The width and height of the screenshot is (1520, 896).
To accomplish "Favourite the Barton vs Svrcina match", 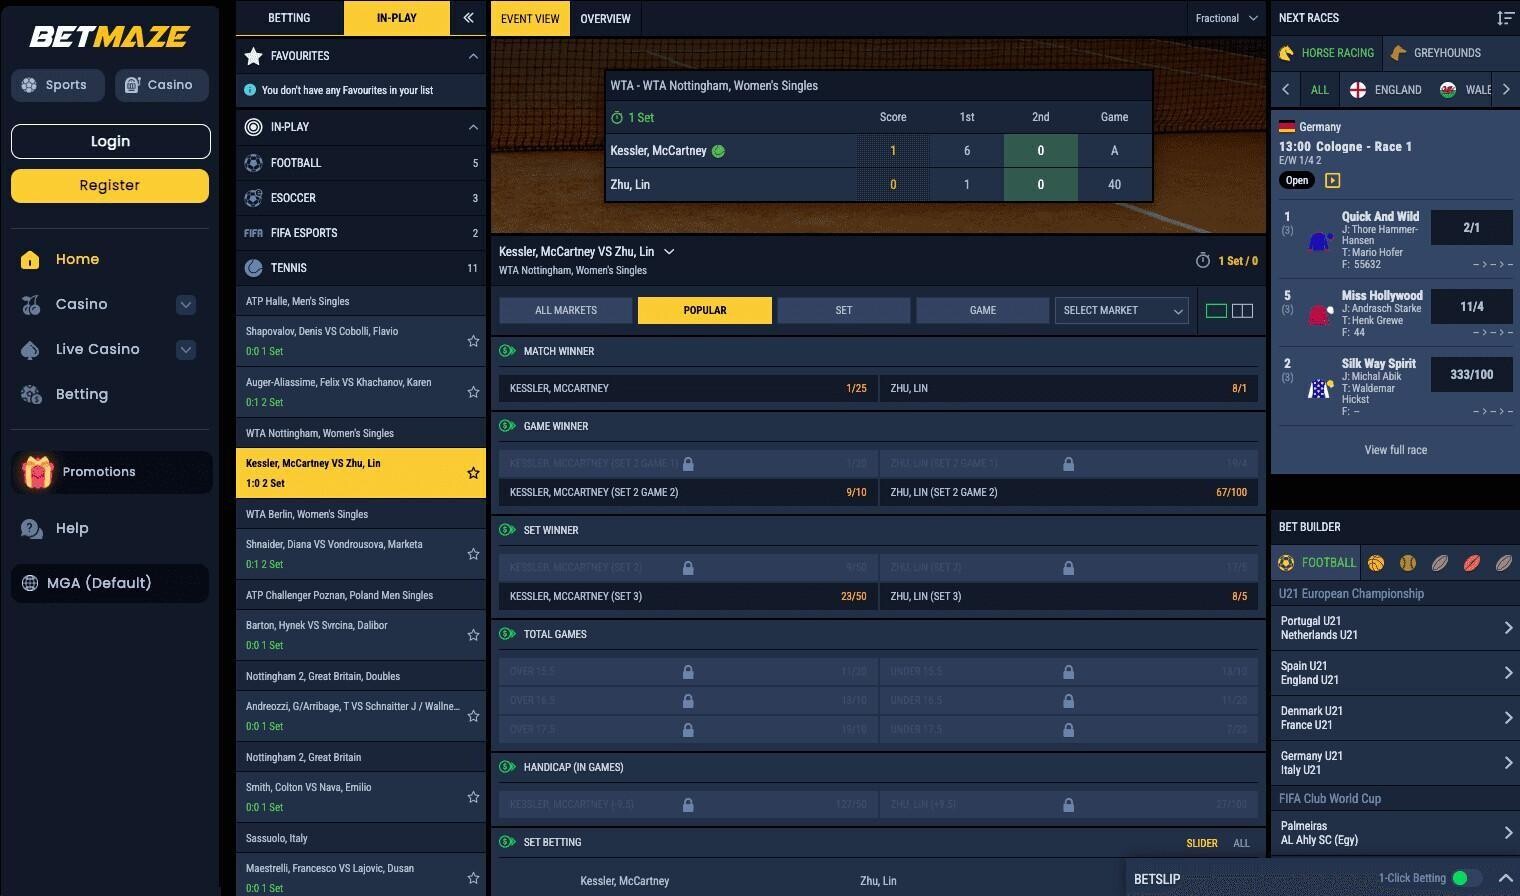I will coord(473,635).
